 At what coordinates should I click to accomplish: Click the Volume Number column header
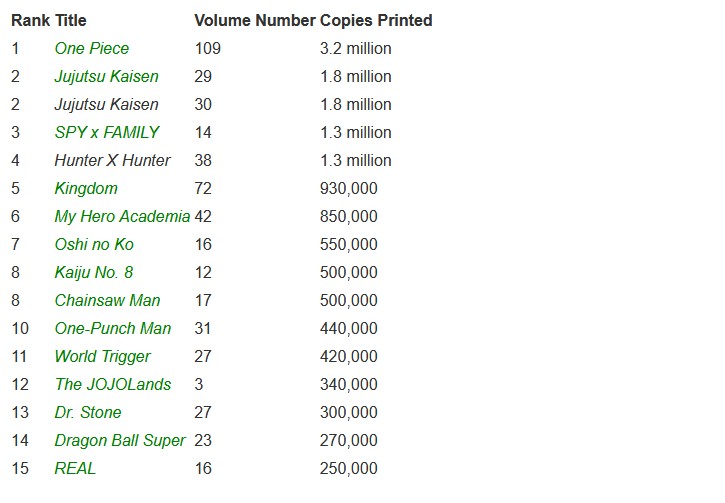pos(254,20)
